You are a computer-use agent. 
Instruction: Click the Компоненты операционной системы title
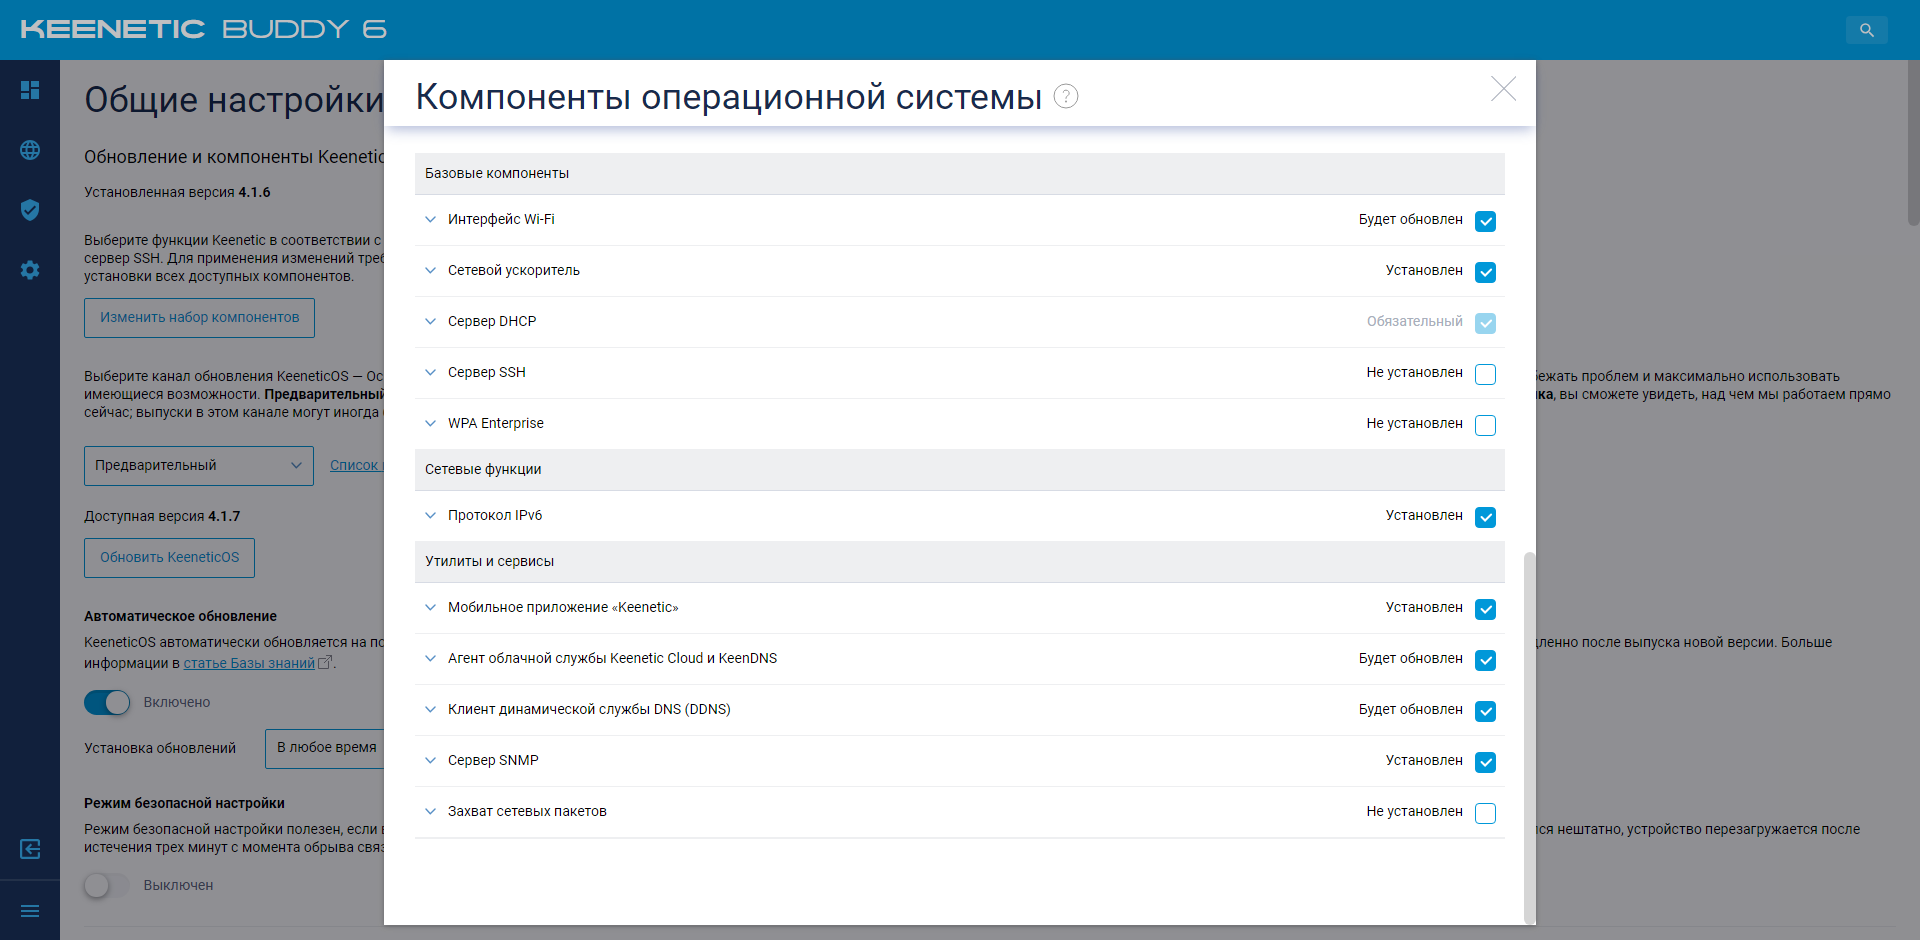[x=729, y=96]
